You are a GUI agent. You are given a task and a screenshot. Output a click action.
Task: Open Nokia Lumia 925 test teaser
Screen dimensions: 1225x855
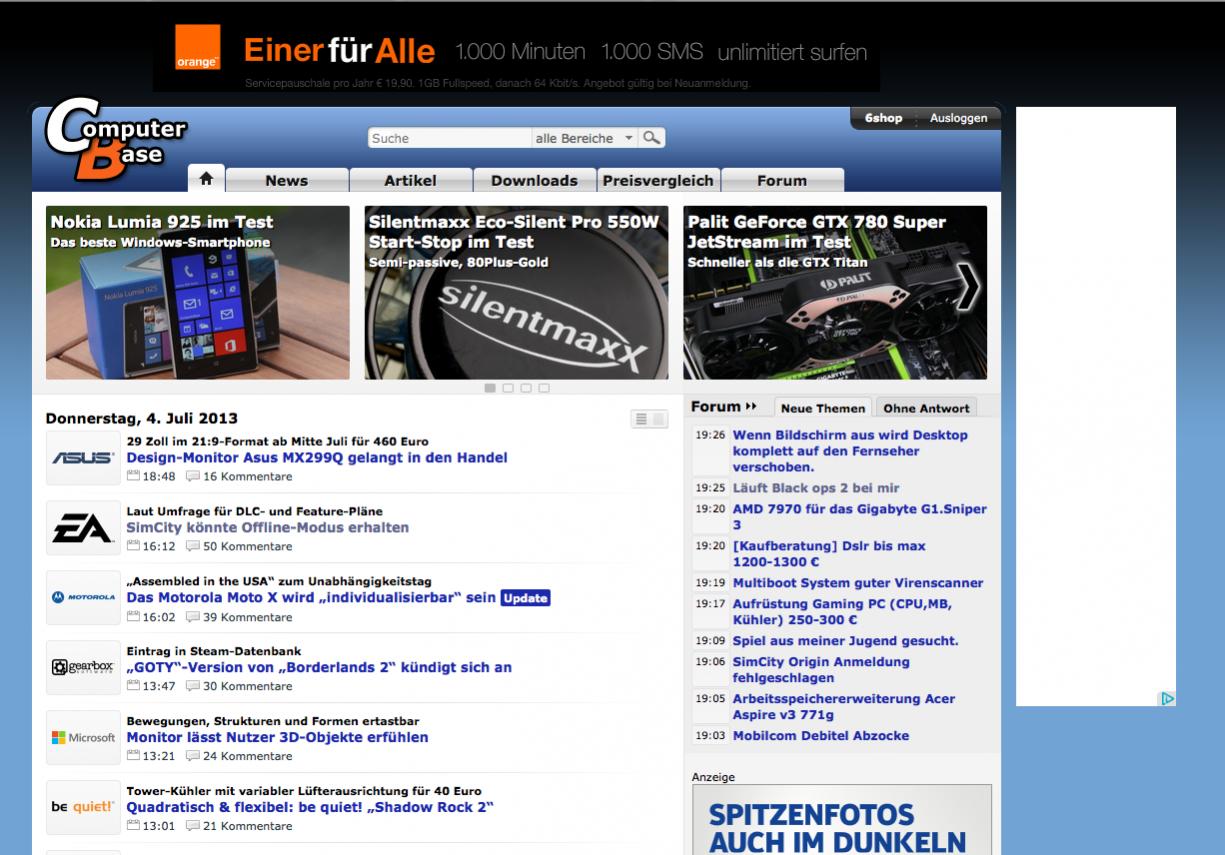pos(198,292)
